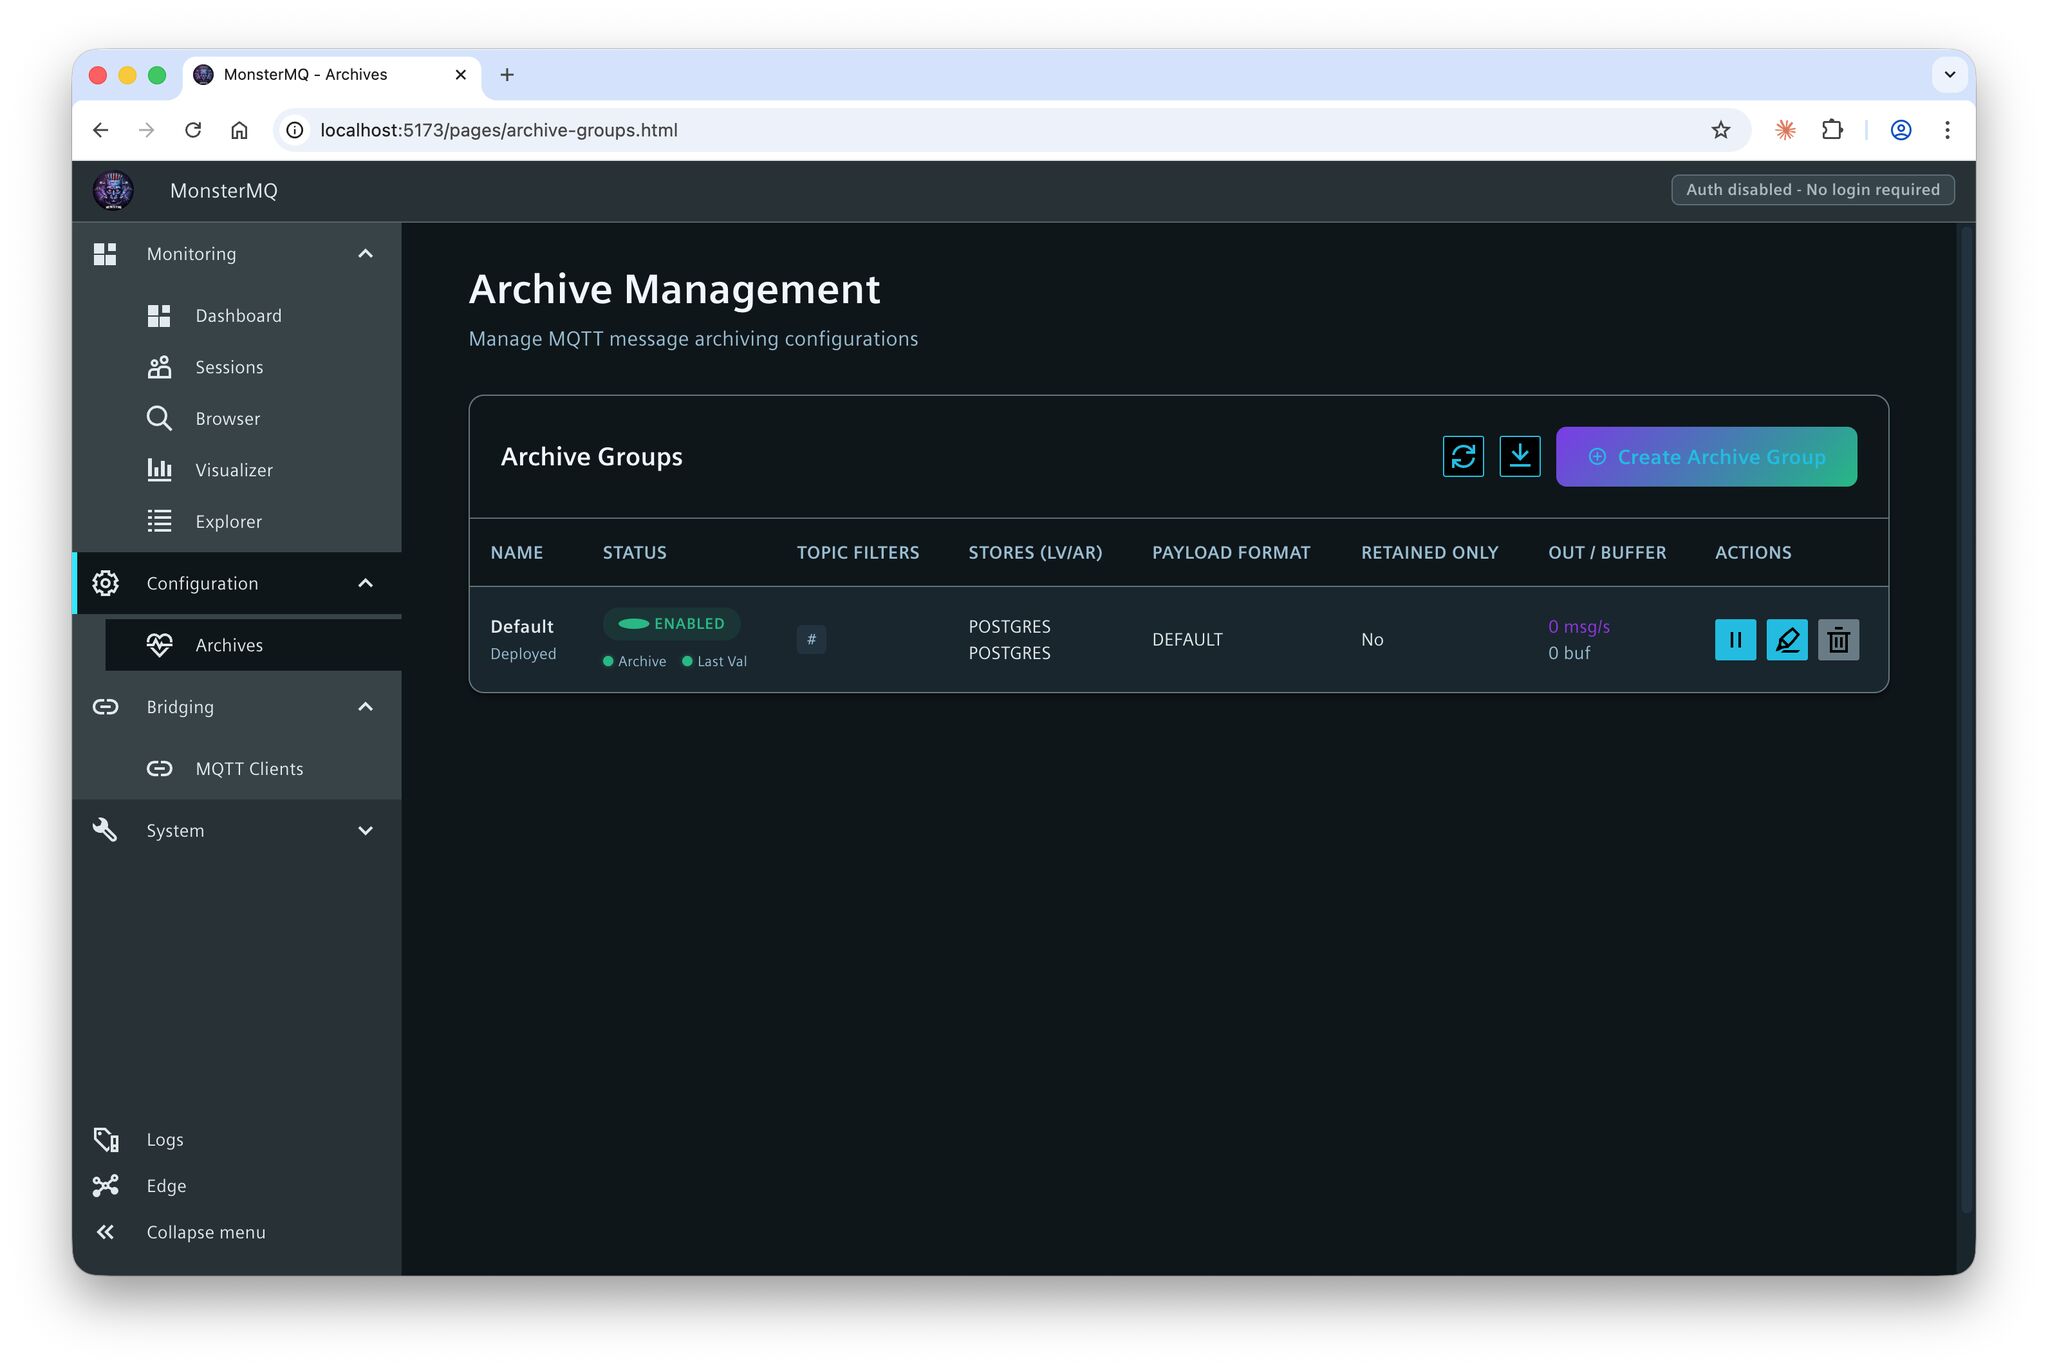Click the DEFAULT payload format cell
This screenshot has width=2048, height=1371.
click(1187, 640)
